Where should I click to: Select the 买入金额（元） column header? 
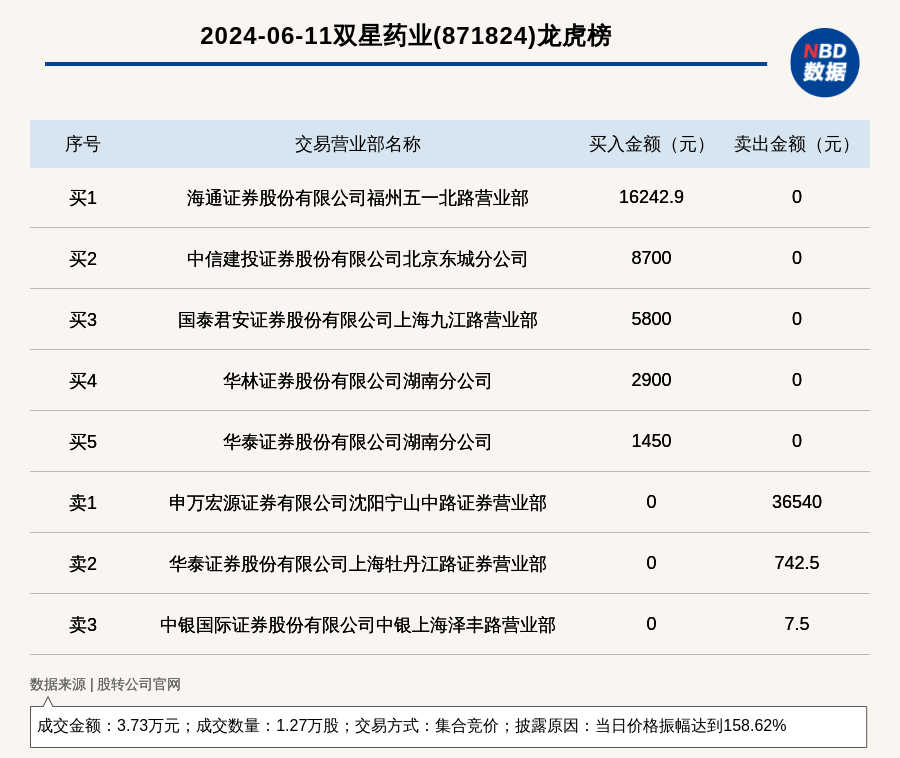[x=651, y=144]
